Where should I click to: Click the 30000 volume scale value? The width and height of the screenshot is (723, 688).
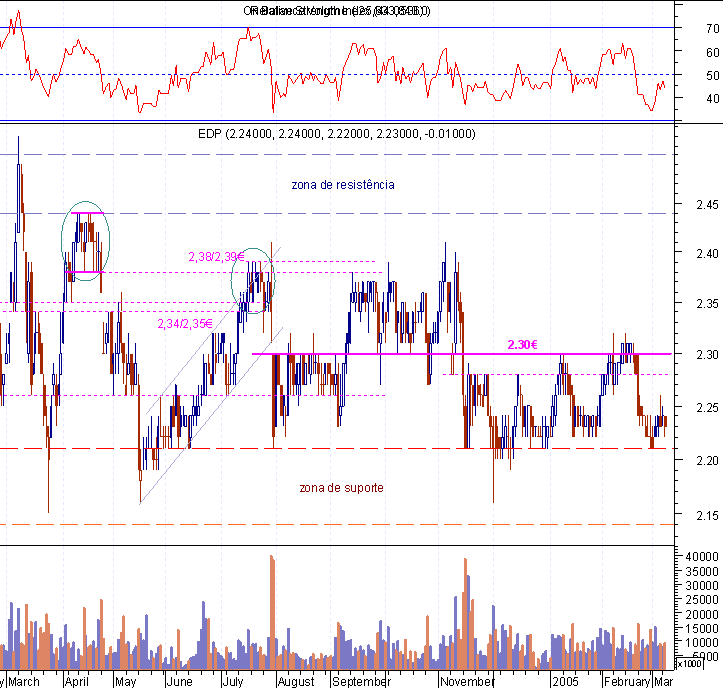coord(702,585)
